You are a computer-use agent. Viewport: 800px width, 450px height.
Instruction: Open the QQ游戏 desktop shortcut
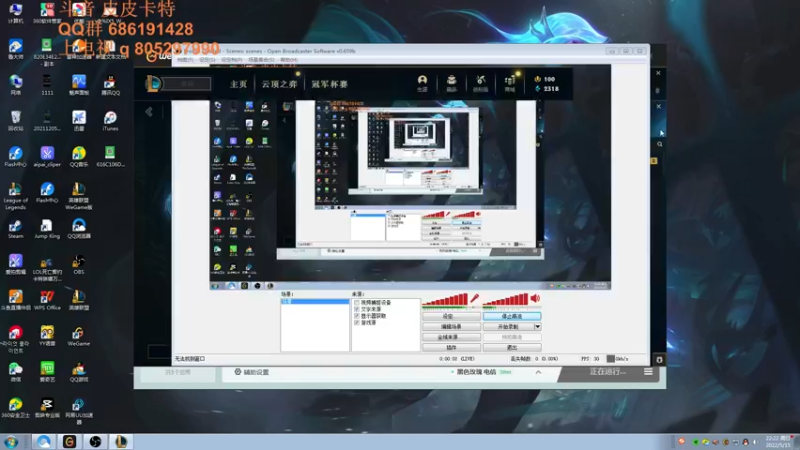point(79,372)
